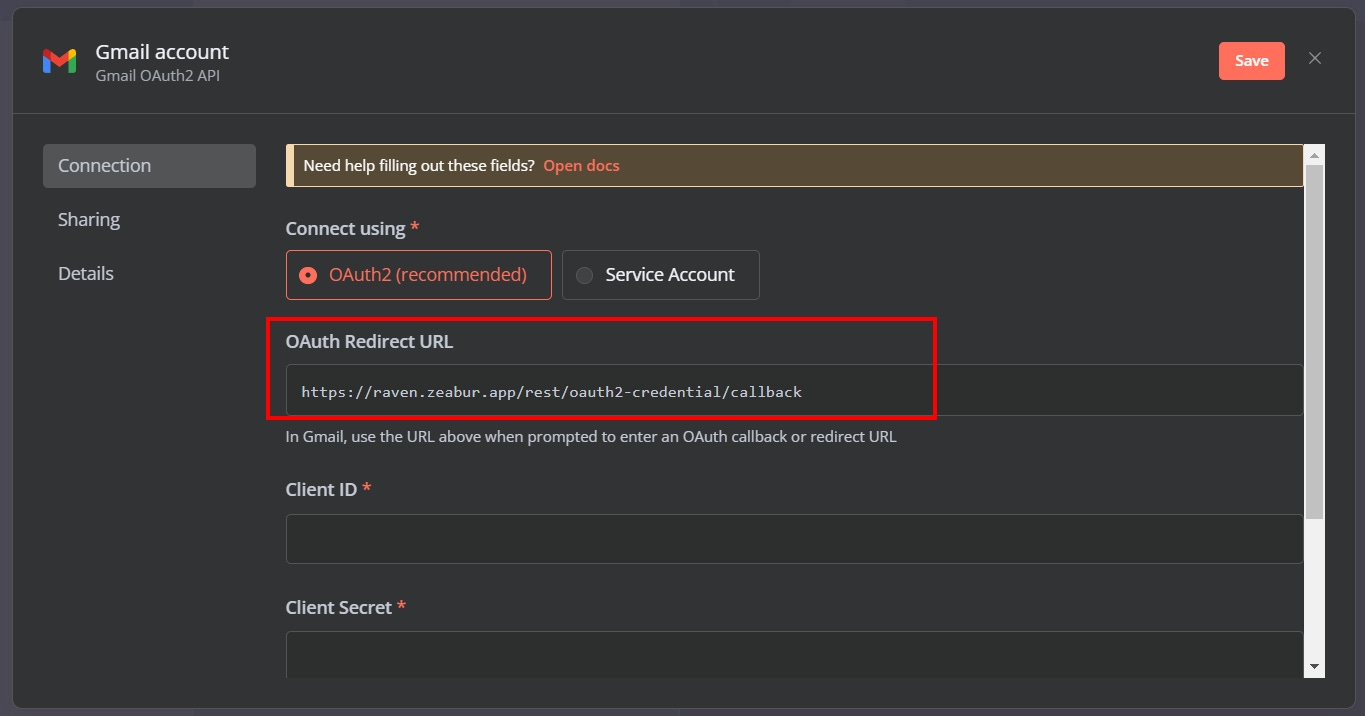Click the Gmail logo icon

click(59, 61)
